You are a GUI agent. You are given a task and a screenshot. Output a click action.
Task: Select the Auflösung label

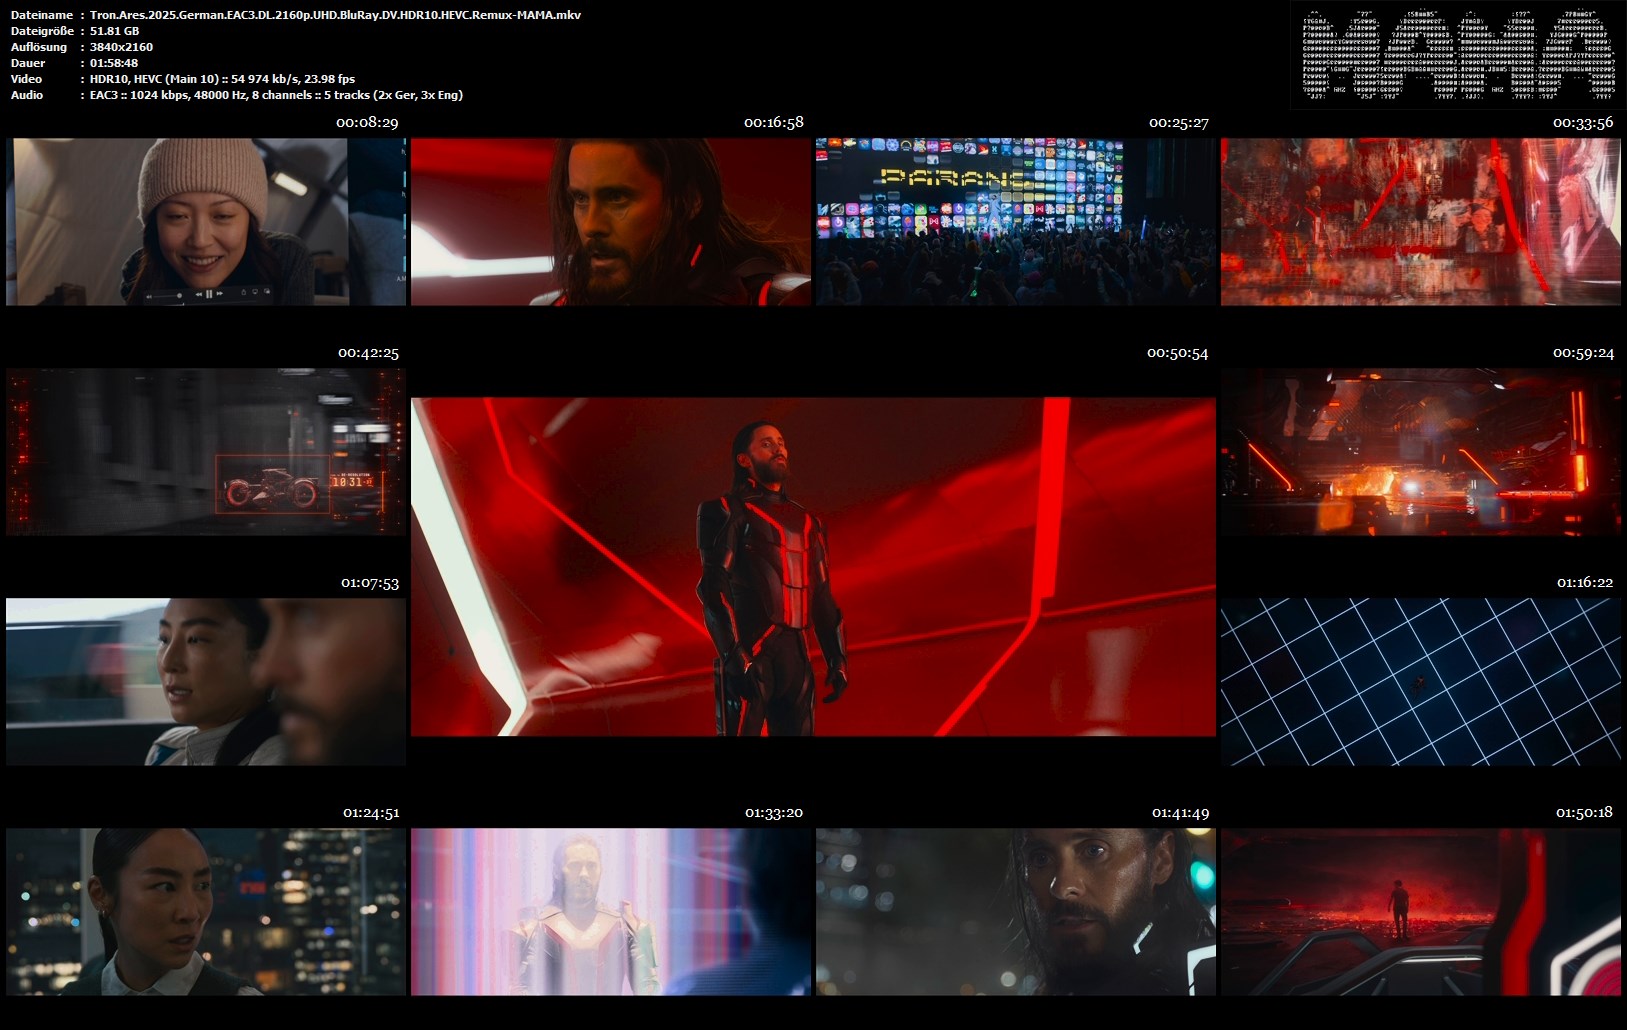(x=39, y=47)
